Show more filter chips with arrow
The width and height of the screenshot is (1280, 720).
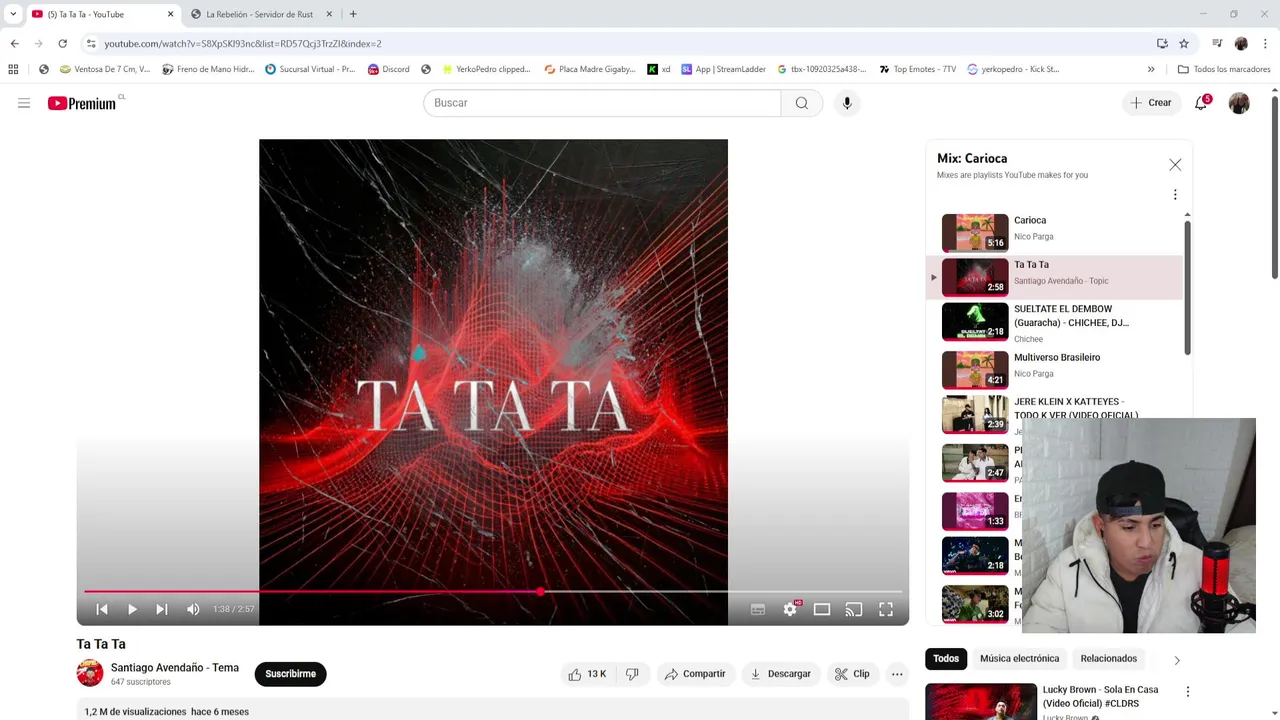[x=1177, y=660]
